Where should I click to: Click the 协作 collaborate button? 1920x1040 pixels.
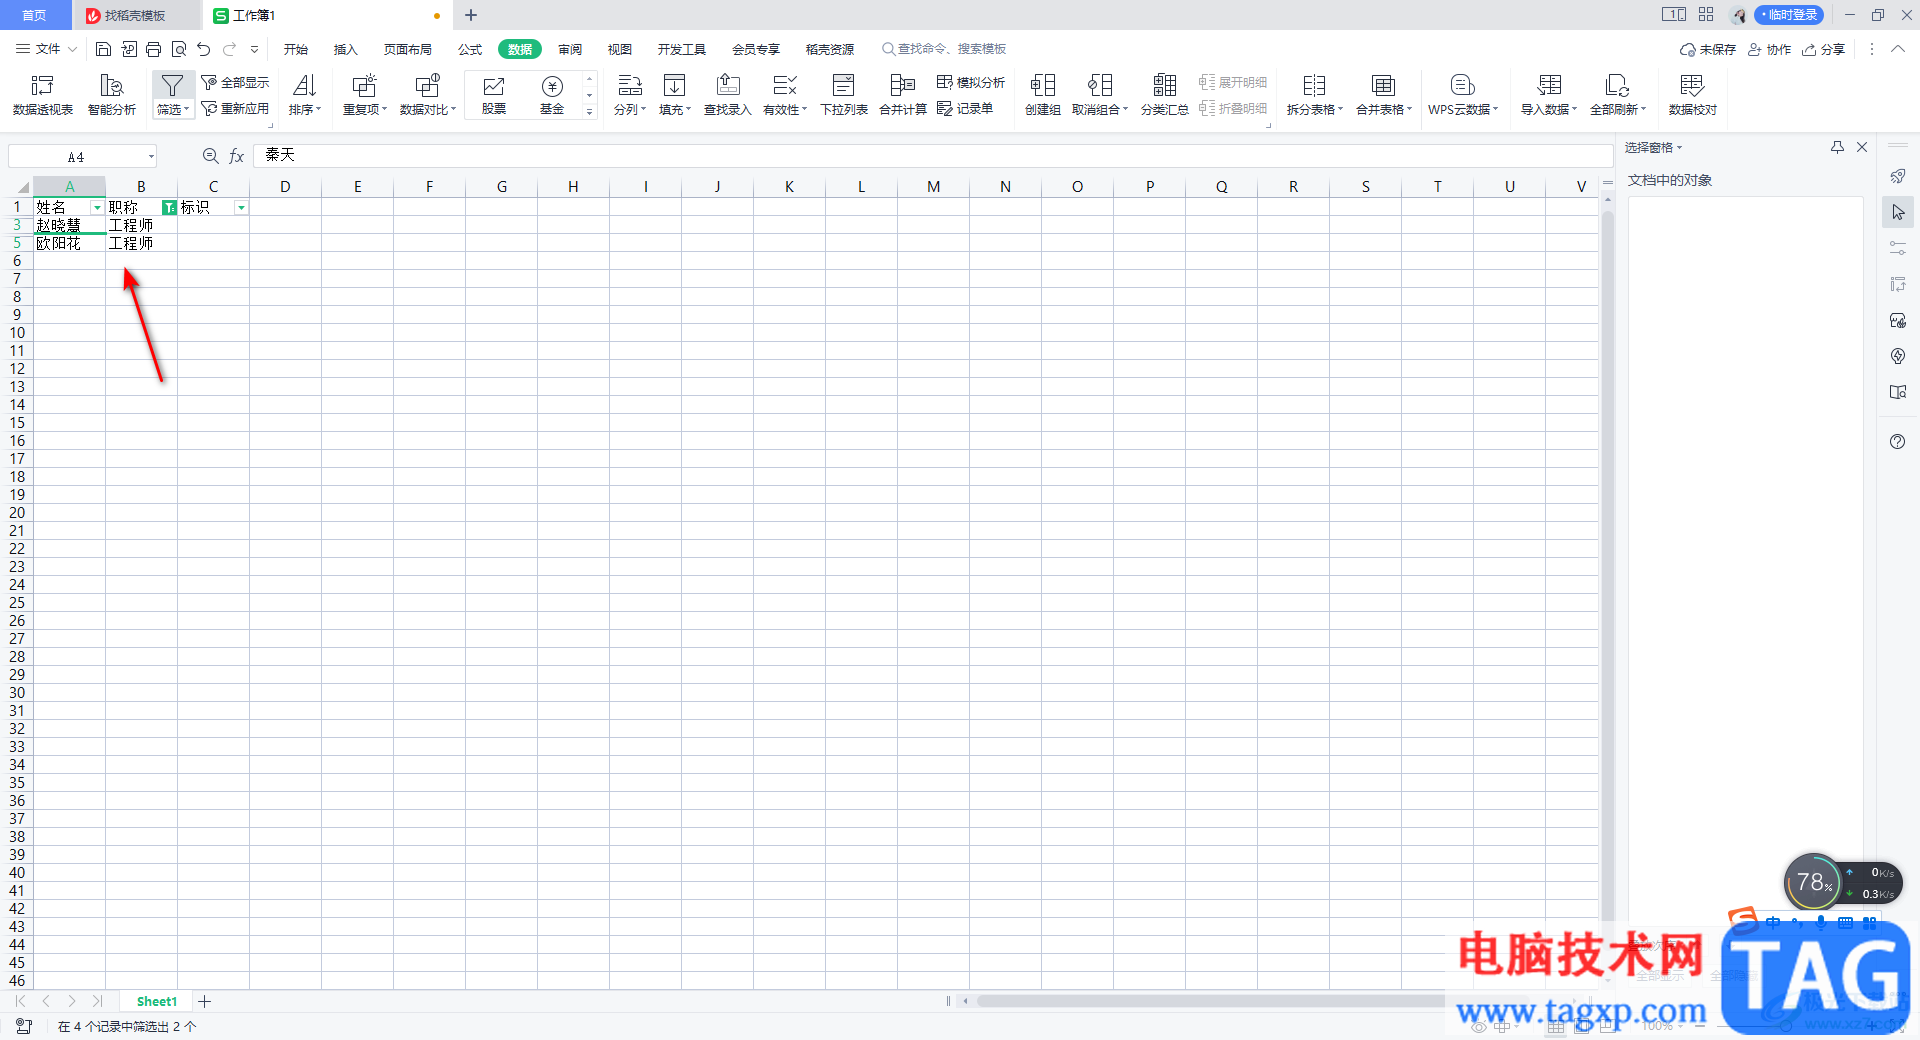[1769, 49]
